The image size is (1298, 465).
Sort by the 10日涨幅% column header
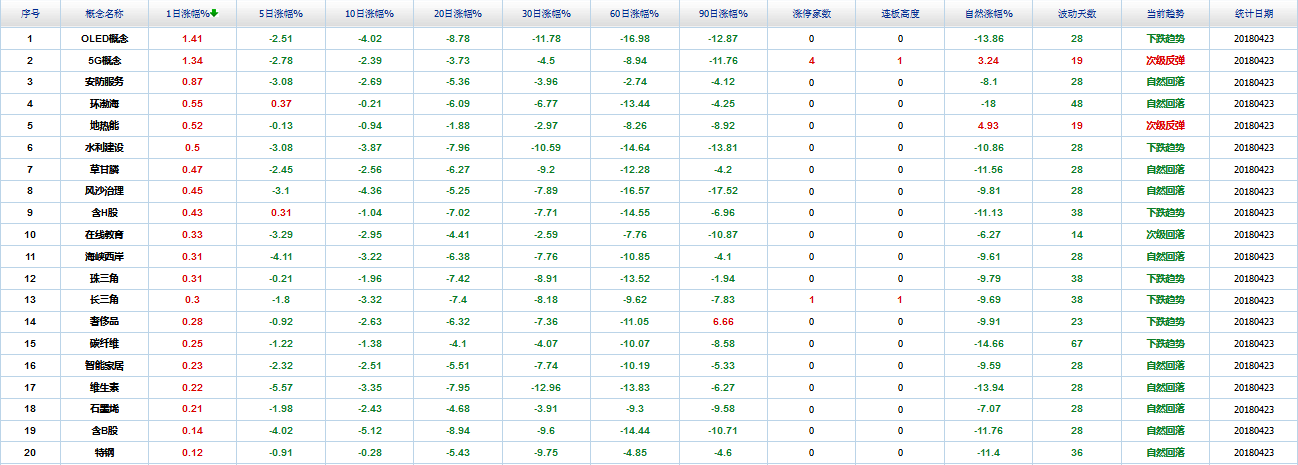point(369,14)
